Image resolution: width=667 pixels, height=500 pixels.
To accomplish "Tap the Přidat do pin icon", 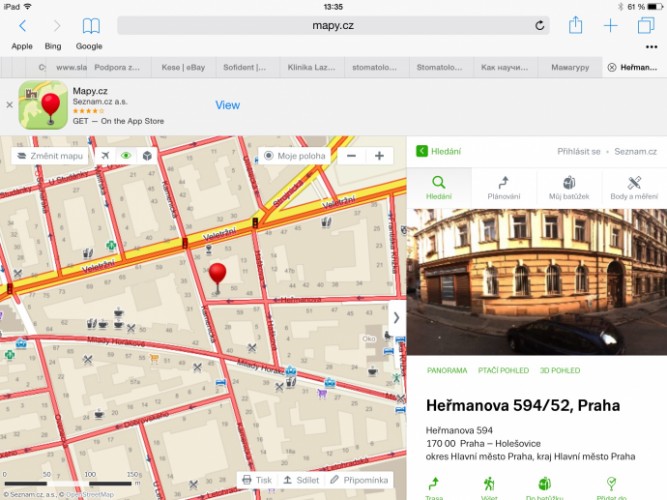I will [x=611, y=488].
